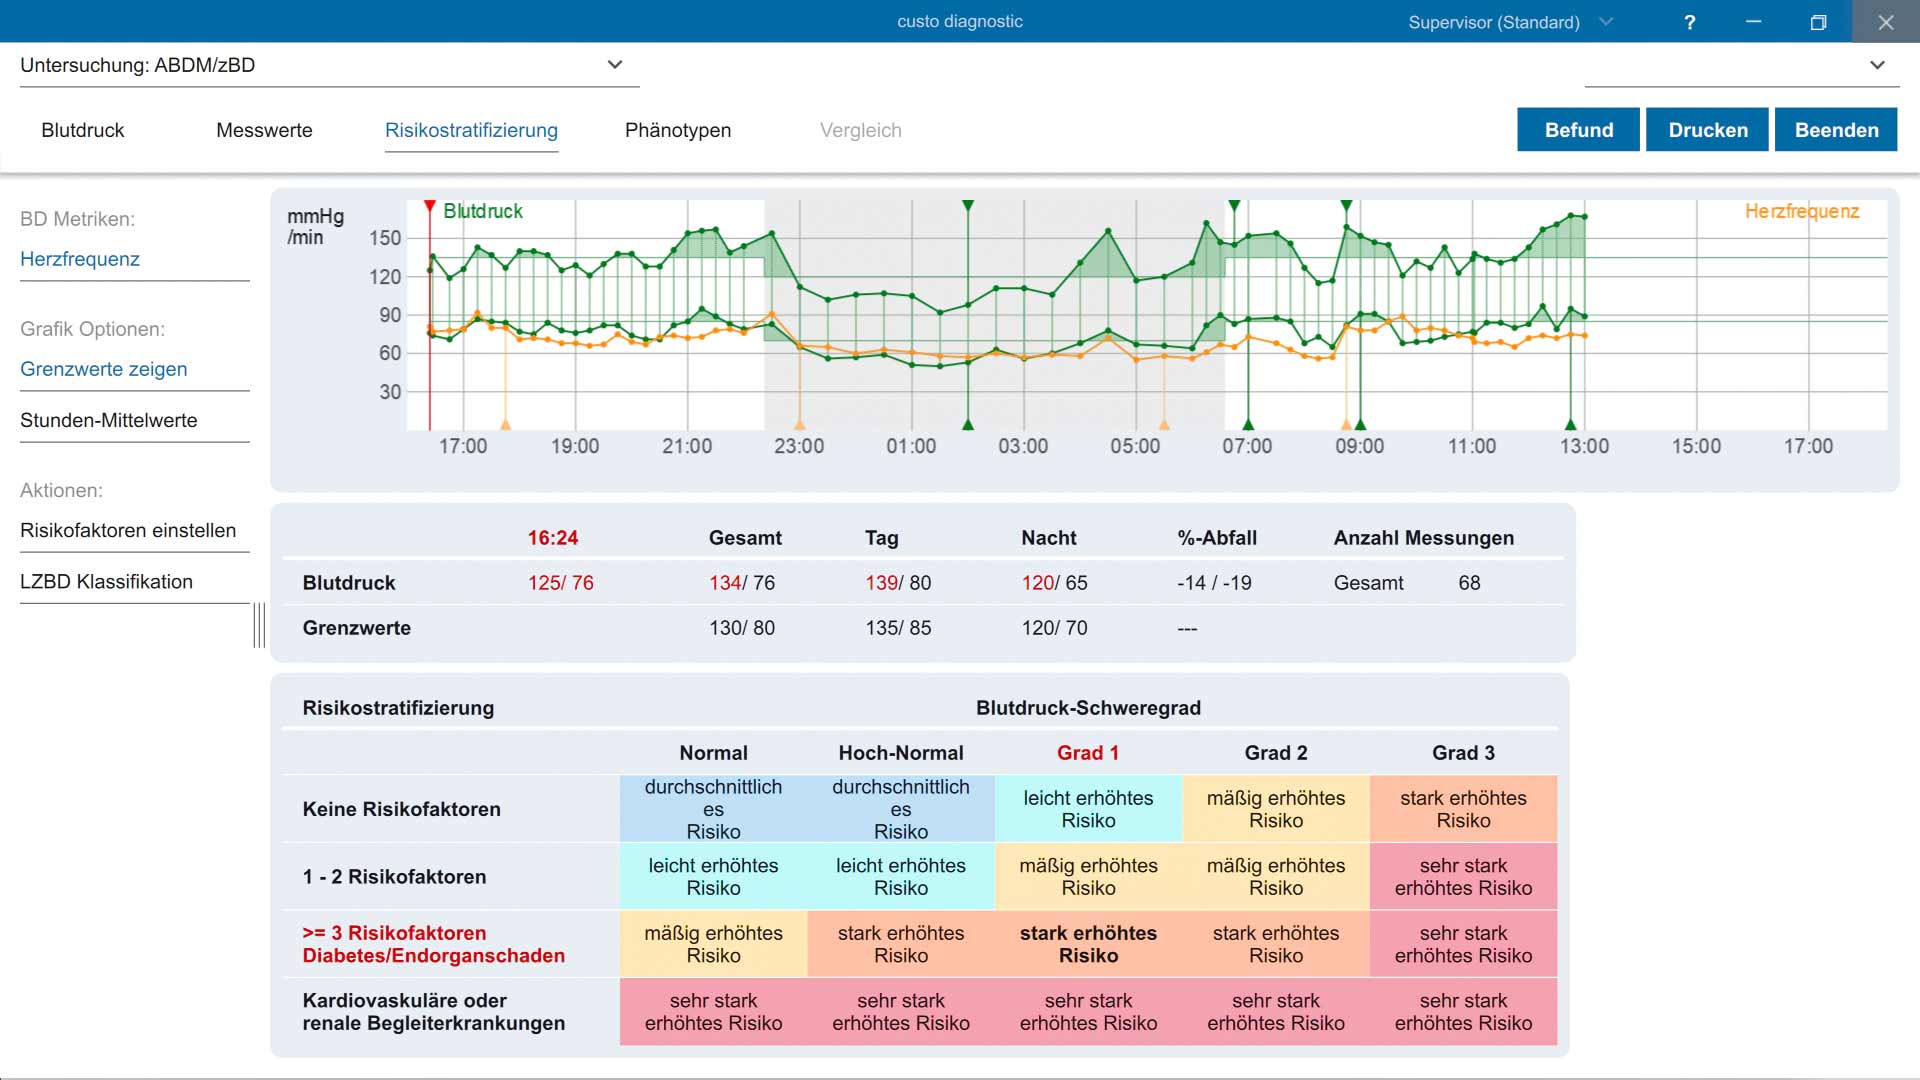Viewport: 1920px width, 1080px height.
Task: Select the orange marker triangle near 17:45
Action: click(505, 425)
